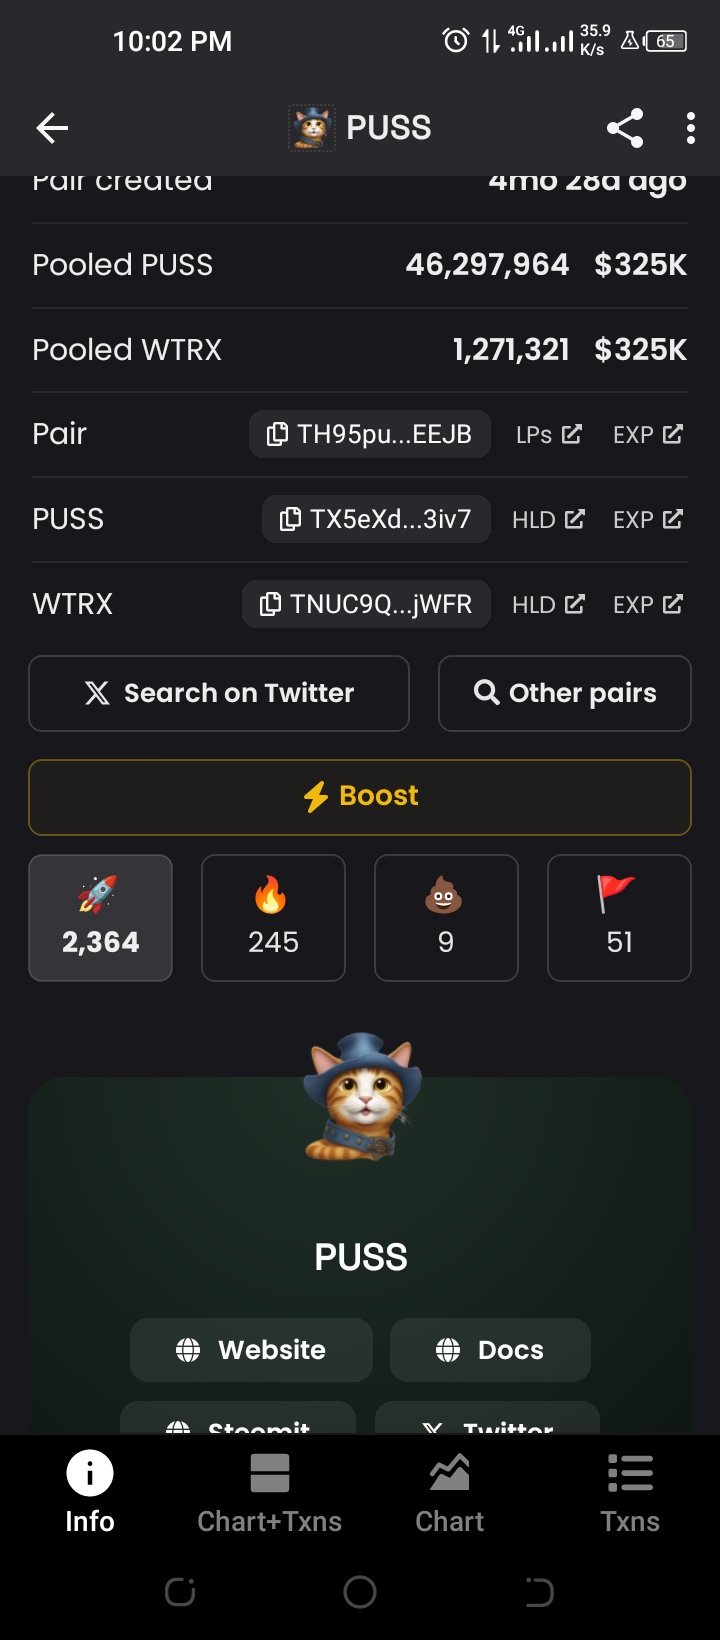
Task: Copy the PUSS token address TX5eXd...3iv7
Action: point(376,519)
